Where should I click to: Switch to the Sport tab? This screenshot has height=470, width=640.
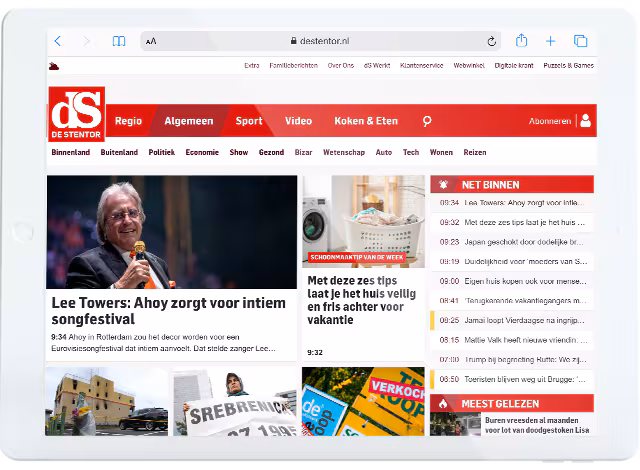[x=249, y=121]
